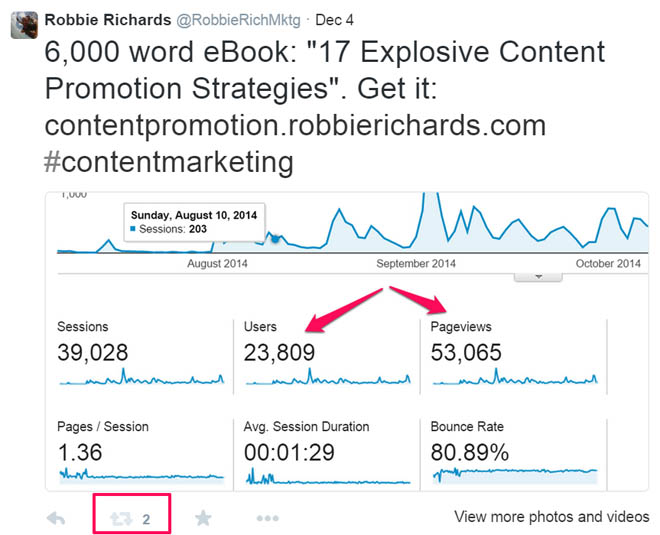Select the Users metric card

pos(327,354)
